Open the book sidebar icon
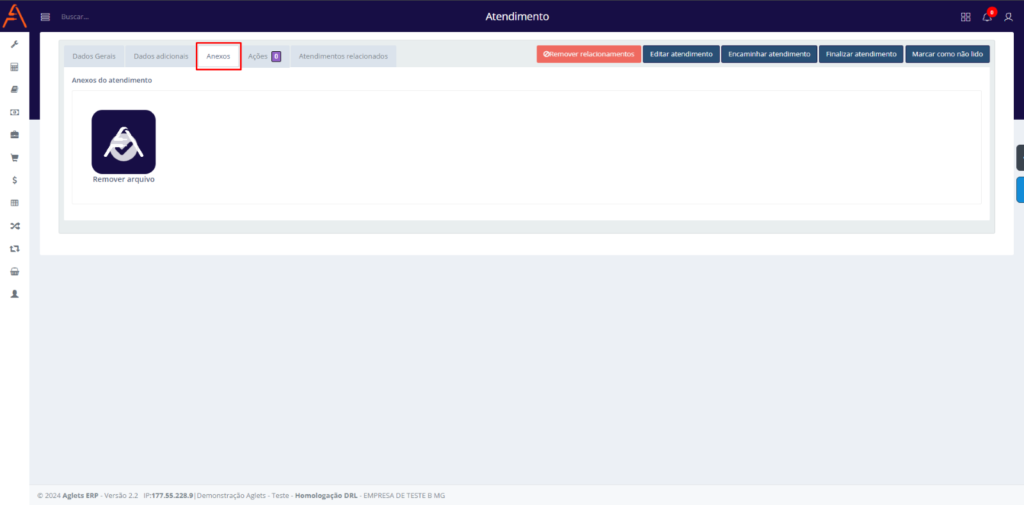This screenshot has width=1024, height=505. point(14,90)
